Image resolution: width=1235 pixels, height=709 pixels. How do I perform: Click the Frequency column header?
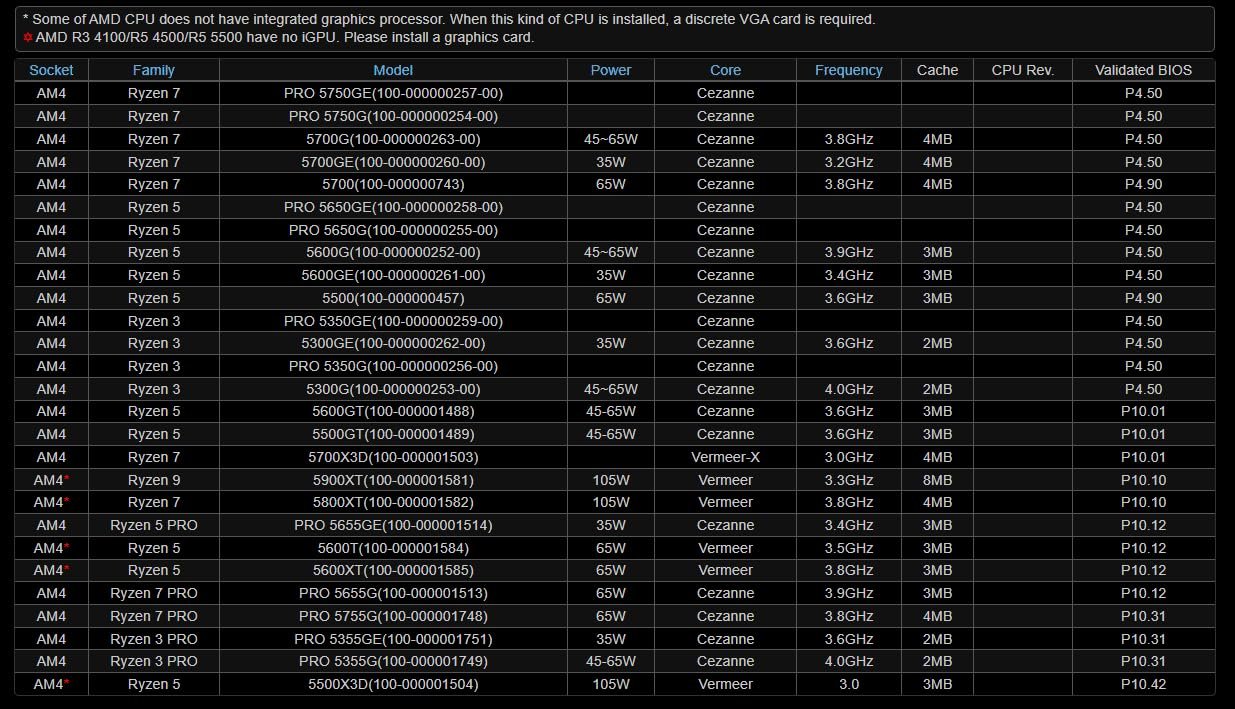coord(848,70)
